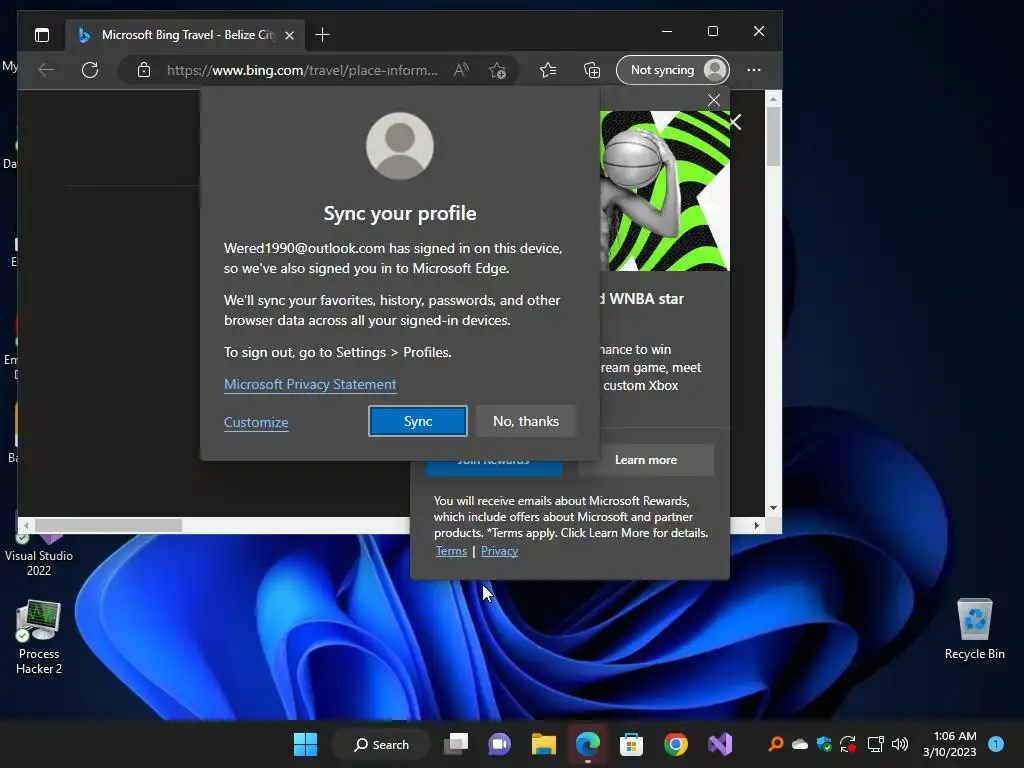Close the ad card with X icon
Image resolution: width=1024 pixels, height=768 pixels.
point(735,122)
